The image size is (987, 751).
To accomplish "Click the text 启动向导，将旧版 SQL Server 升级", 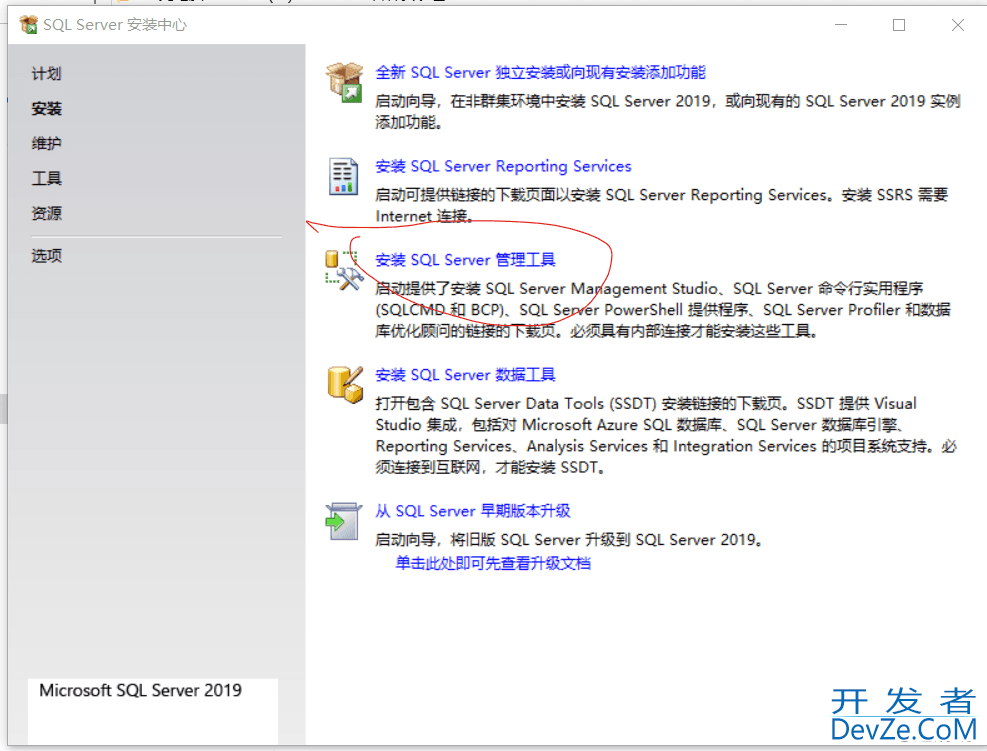I will pos(569,539).
